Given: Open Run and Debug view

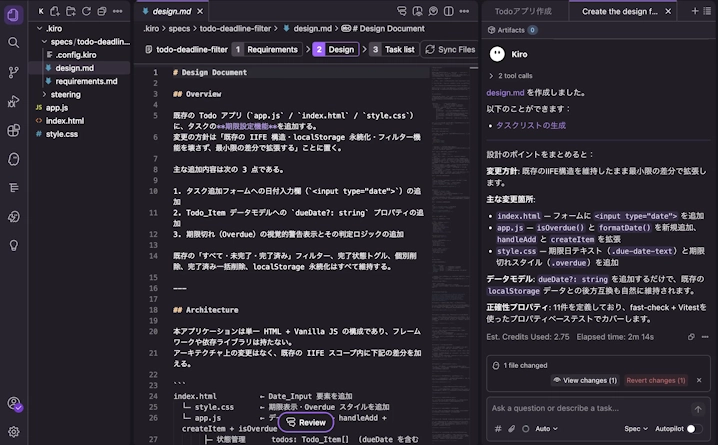Looking at the screenshot, I should coord(14,101).
